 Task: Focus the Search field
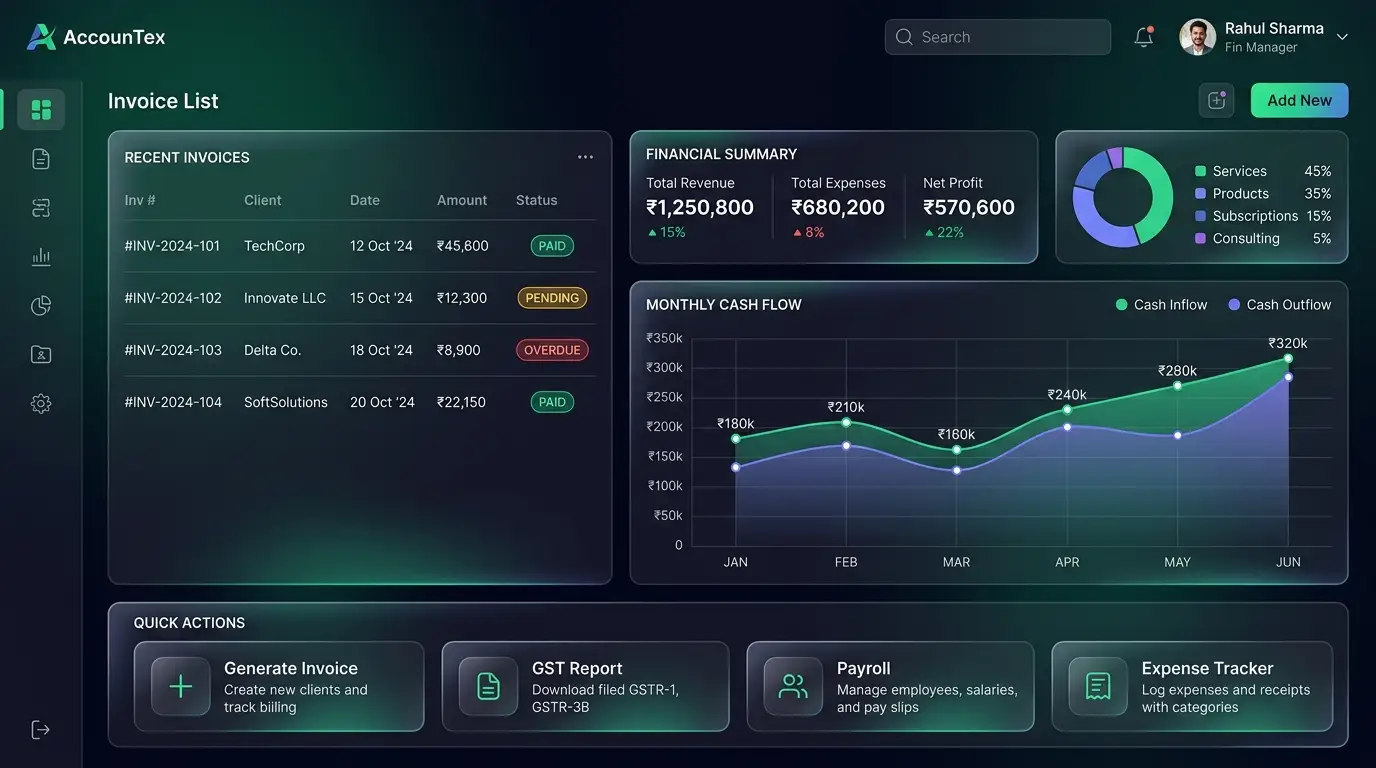[x=997, y=37]
